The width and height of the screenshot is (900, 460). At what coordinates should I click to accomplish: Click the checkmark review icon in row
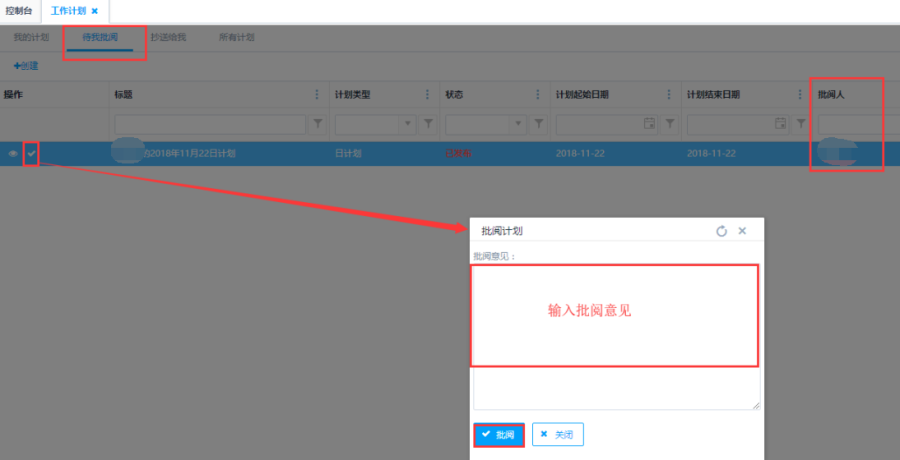[x=31, y=153]
